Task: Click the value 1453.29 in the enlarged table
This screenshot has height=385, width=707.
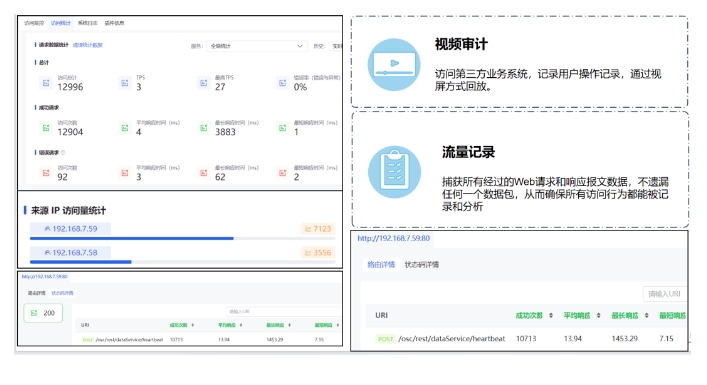Action: coord(624,339)
